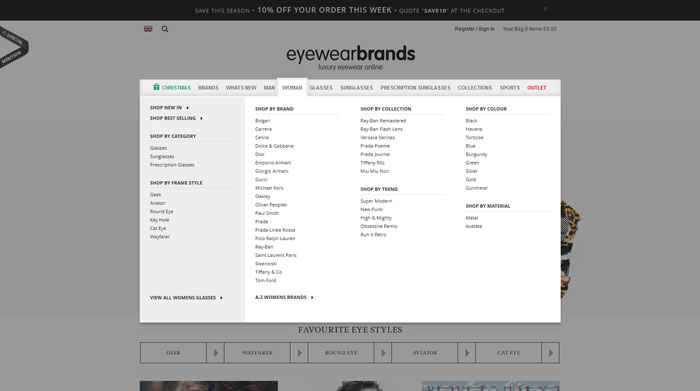Expand View All Womens Glasses link
The height and width of the screenshot is (391, 700).
click(186, 298)
